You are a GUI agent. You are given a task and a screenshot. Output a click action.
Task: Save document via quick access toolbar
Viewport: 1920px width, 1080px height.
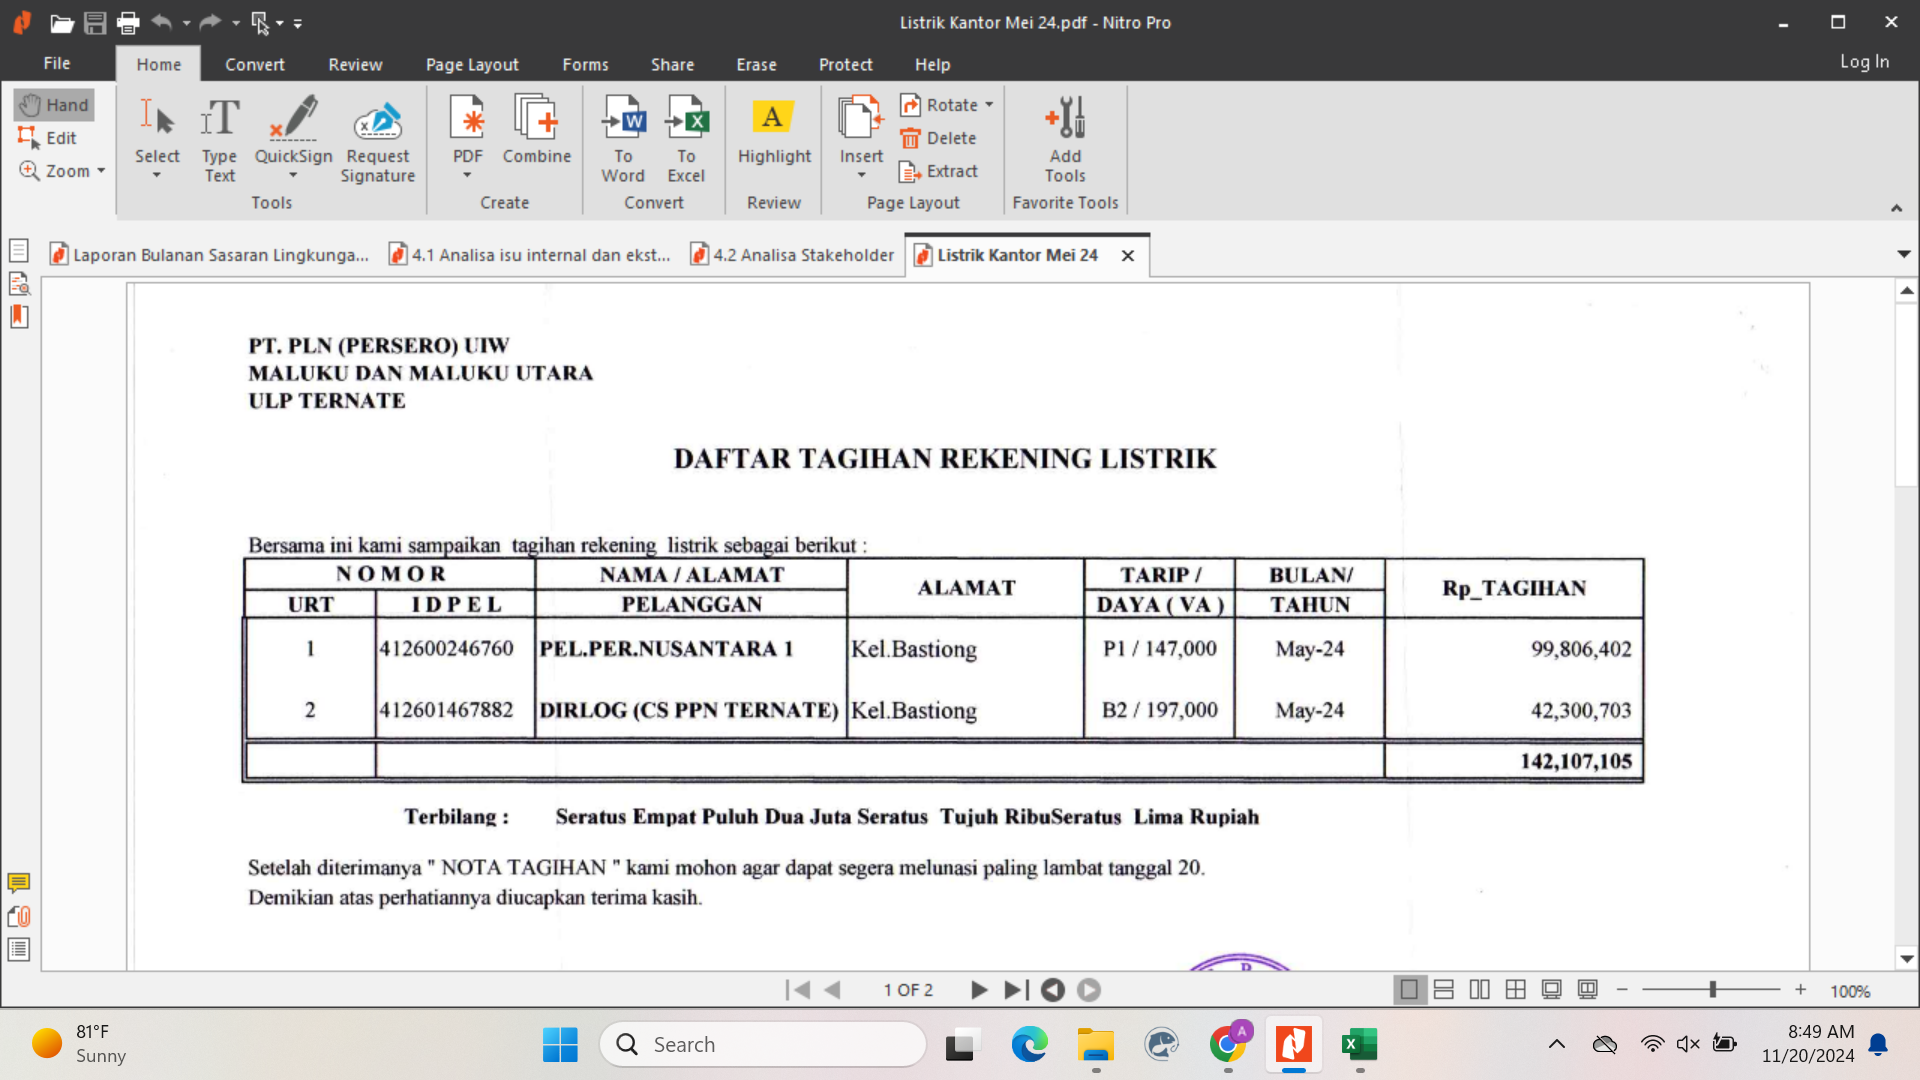(95, 22)
